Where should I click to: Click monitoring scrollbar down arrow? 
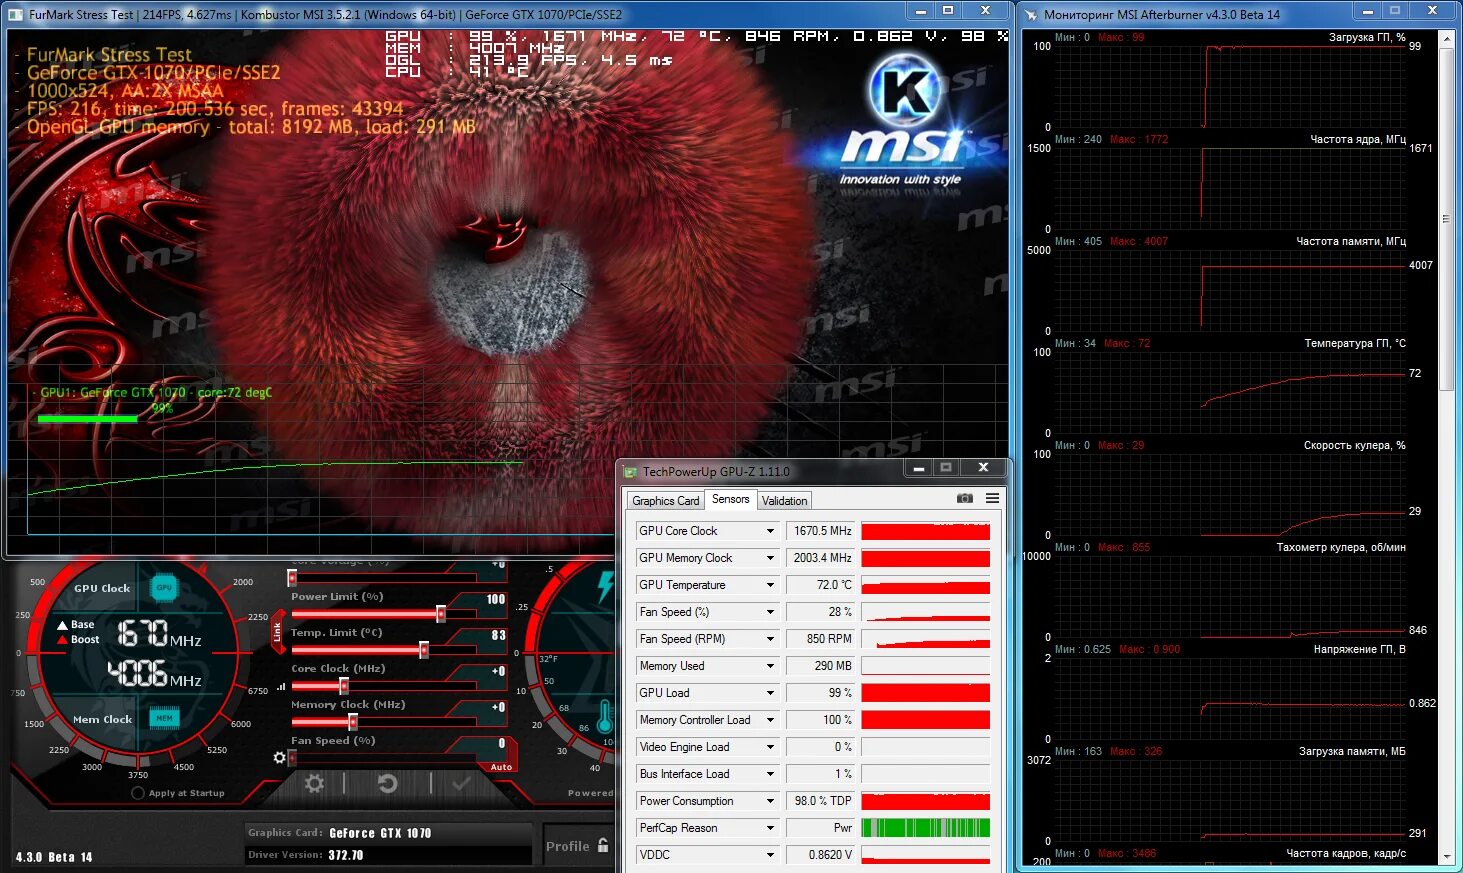click(x=1446, y=857)
